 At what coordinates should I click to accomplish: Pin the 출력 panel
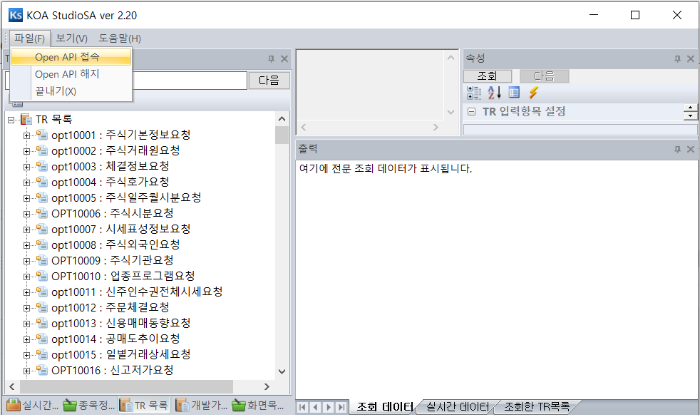(x=677, y=149)
